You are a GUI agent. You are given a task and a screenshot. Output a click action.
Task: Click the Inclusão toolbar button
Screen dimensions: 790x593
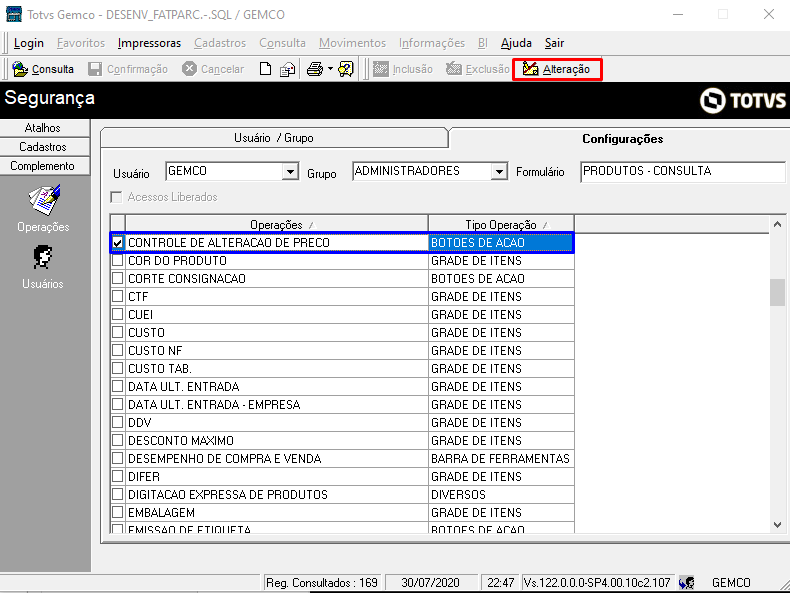point(403,69)
